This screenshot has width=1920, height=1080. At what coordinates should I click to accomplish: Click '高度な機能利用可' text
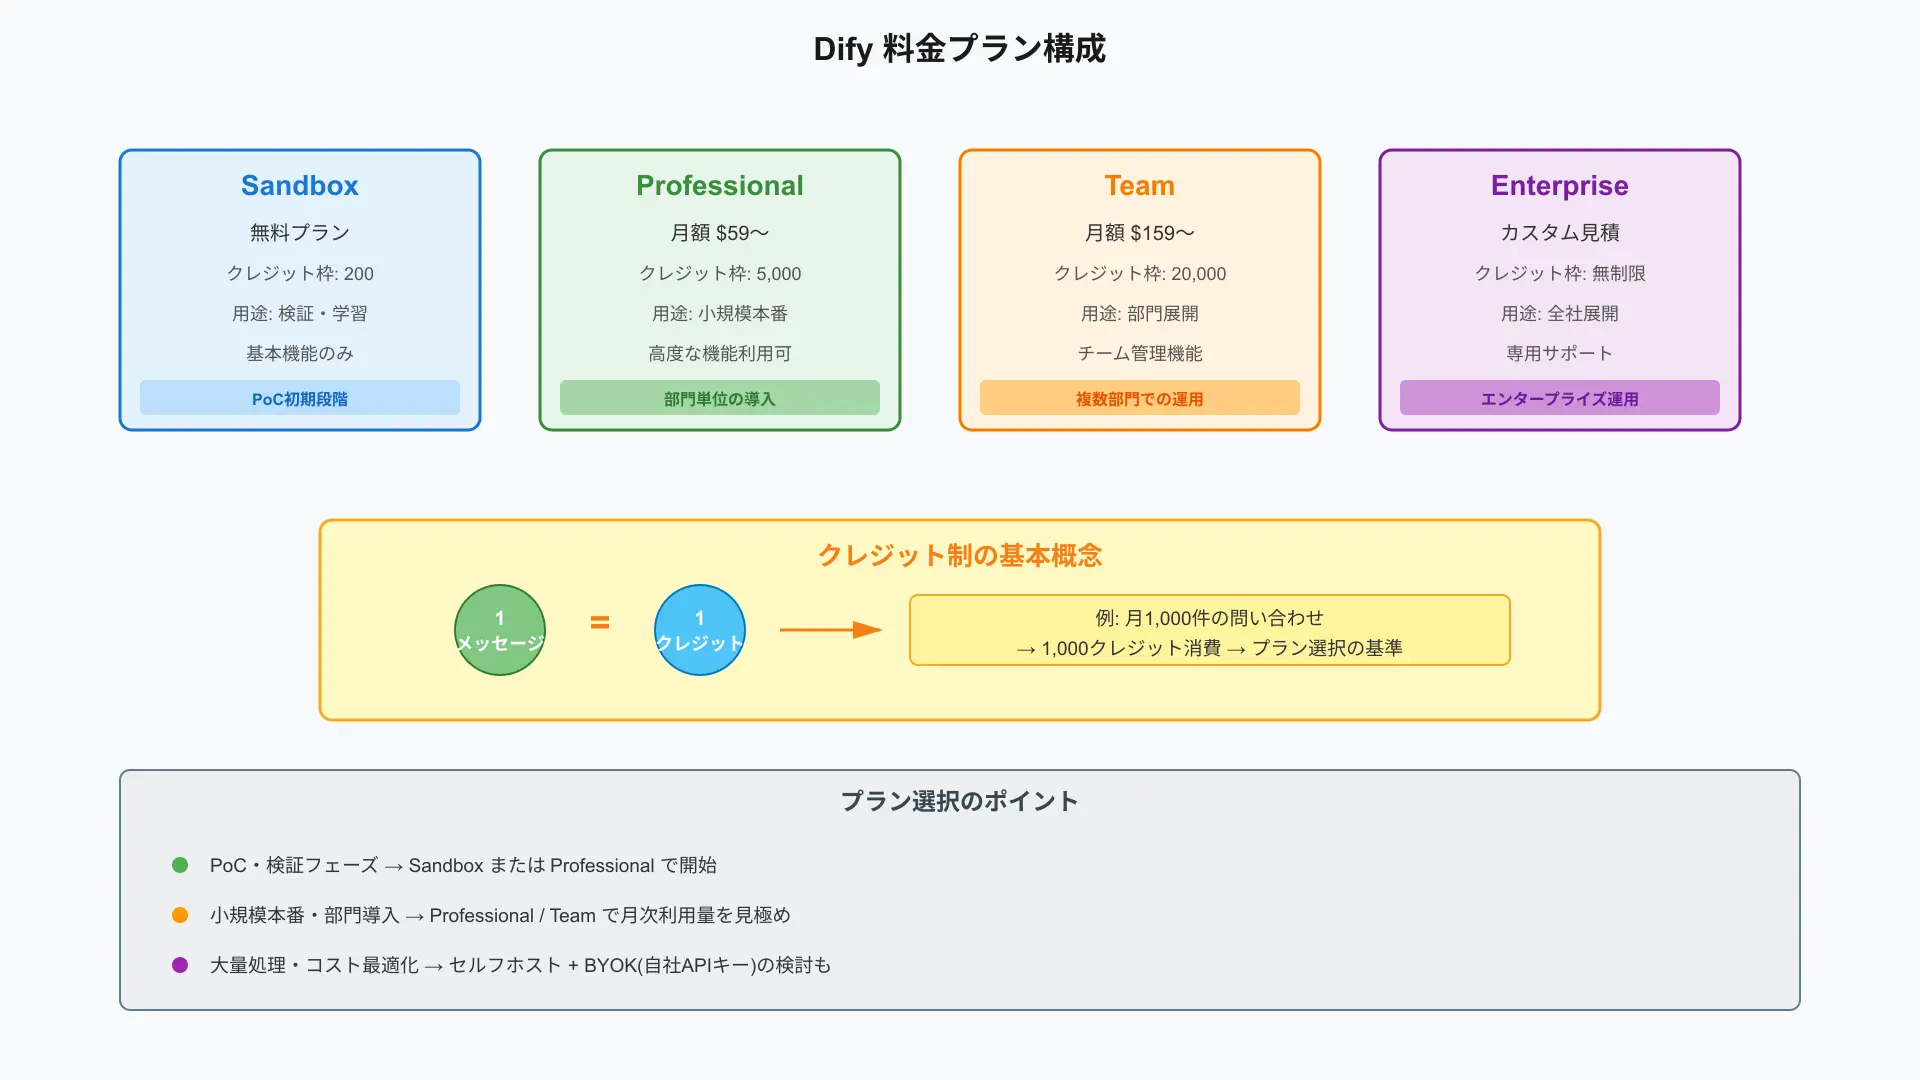[x=720, y=353]
